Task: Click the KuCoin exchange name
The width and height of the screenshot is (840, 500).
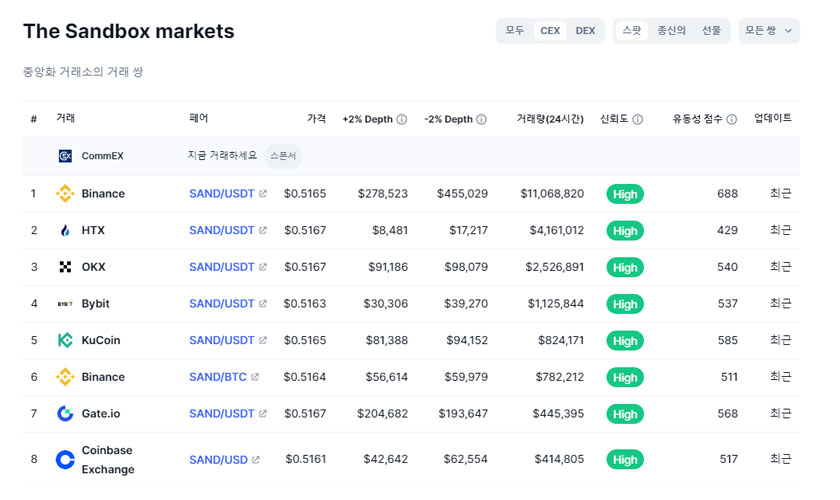Action: point(101,340)
